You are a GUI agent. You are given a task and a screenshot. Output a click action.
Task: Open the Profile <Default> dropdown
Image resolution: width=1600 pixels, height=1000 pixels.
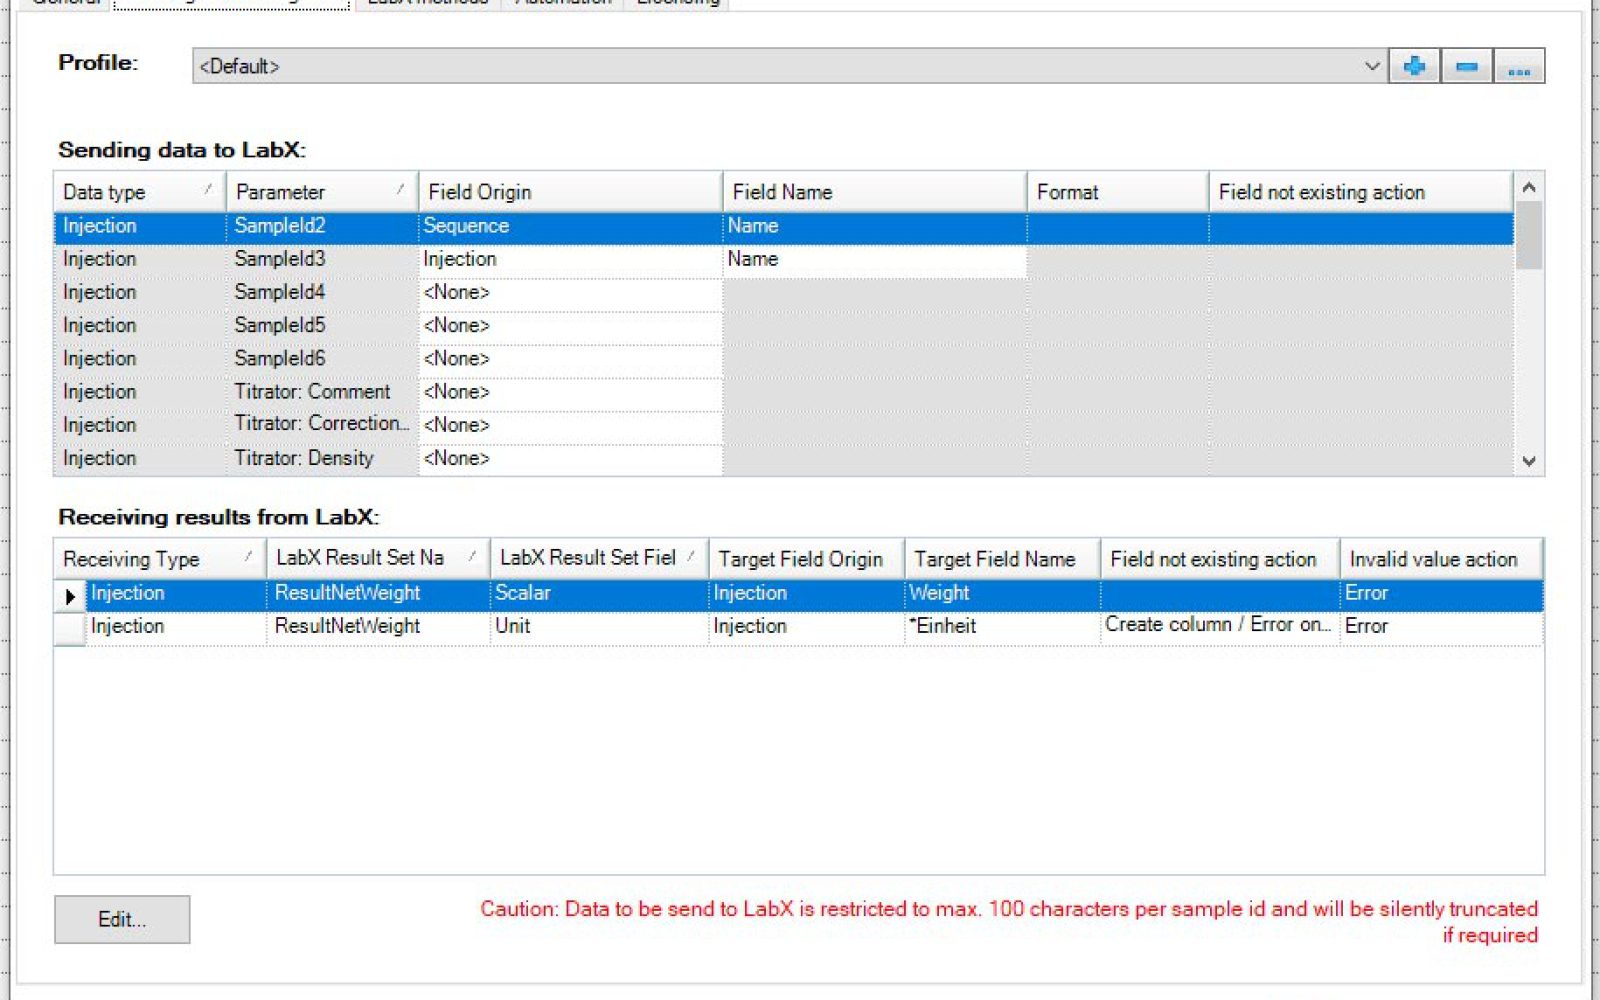(x=790, y=66)
